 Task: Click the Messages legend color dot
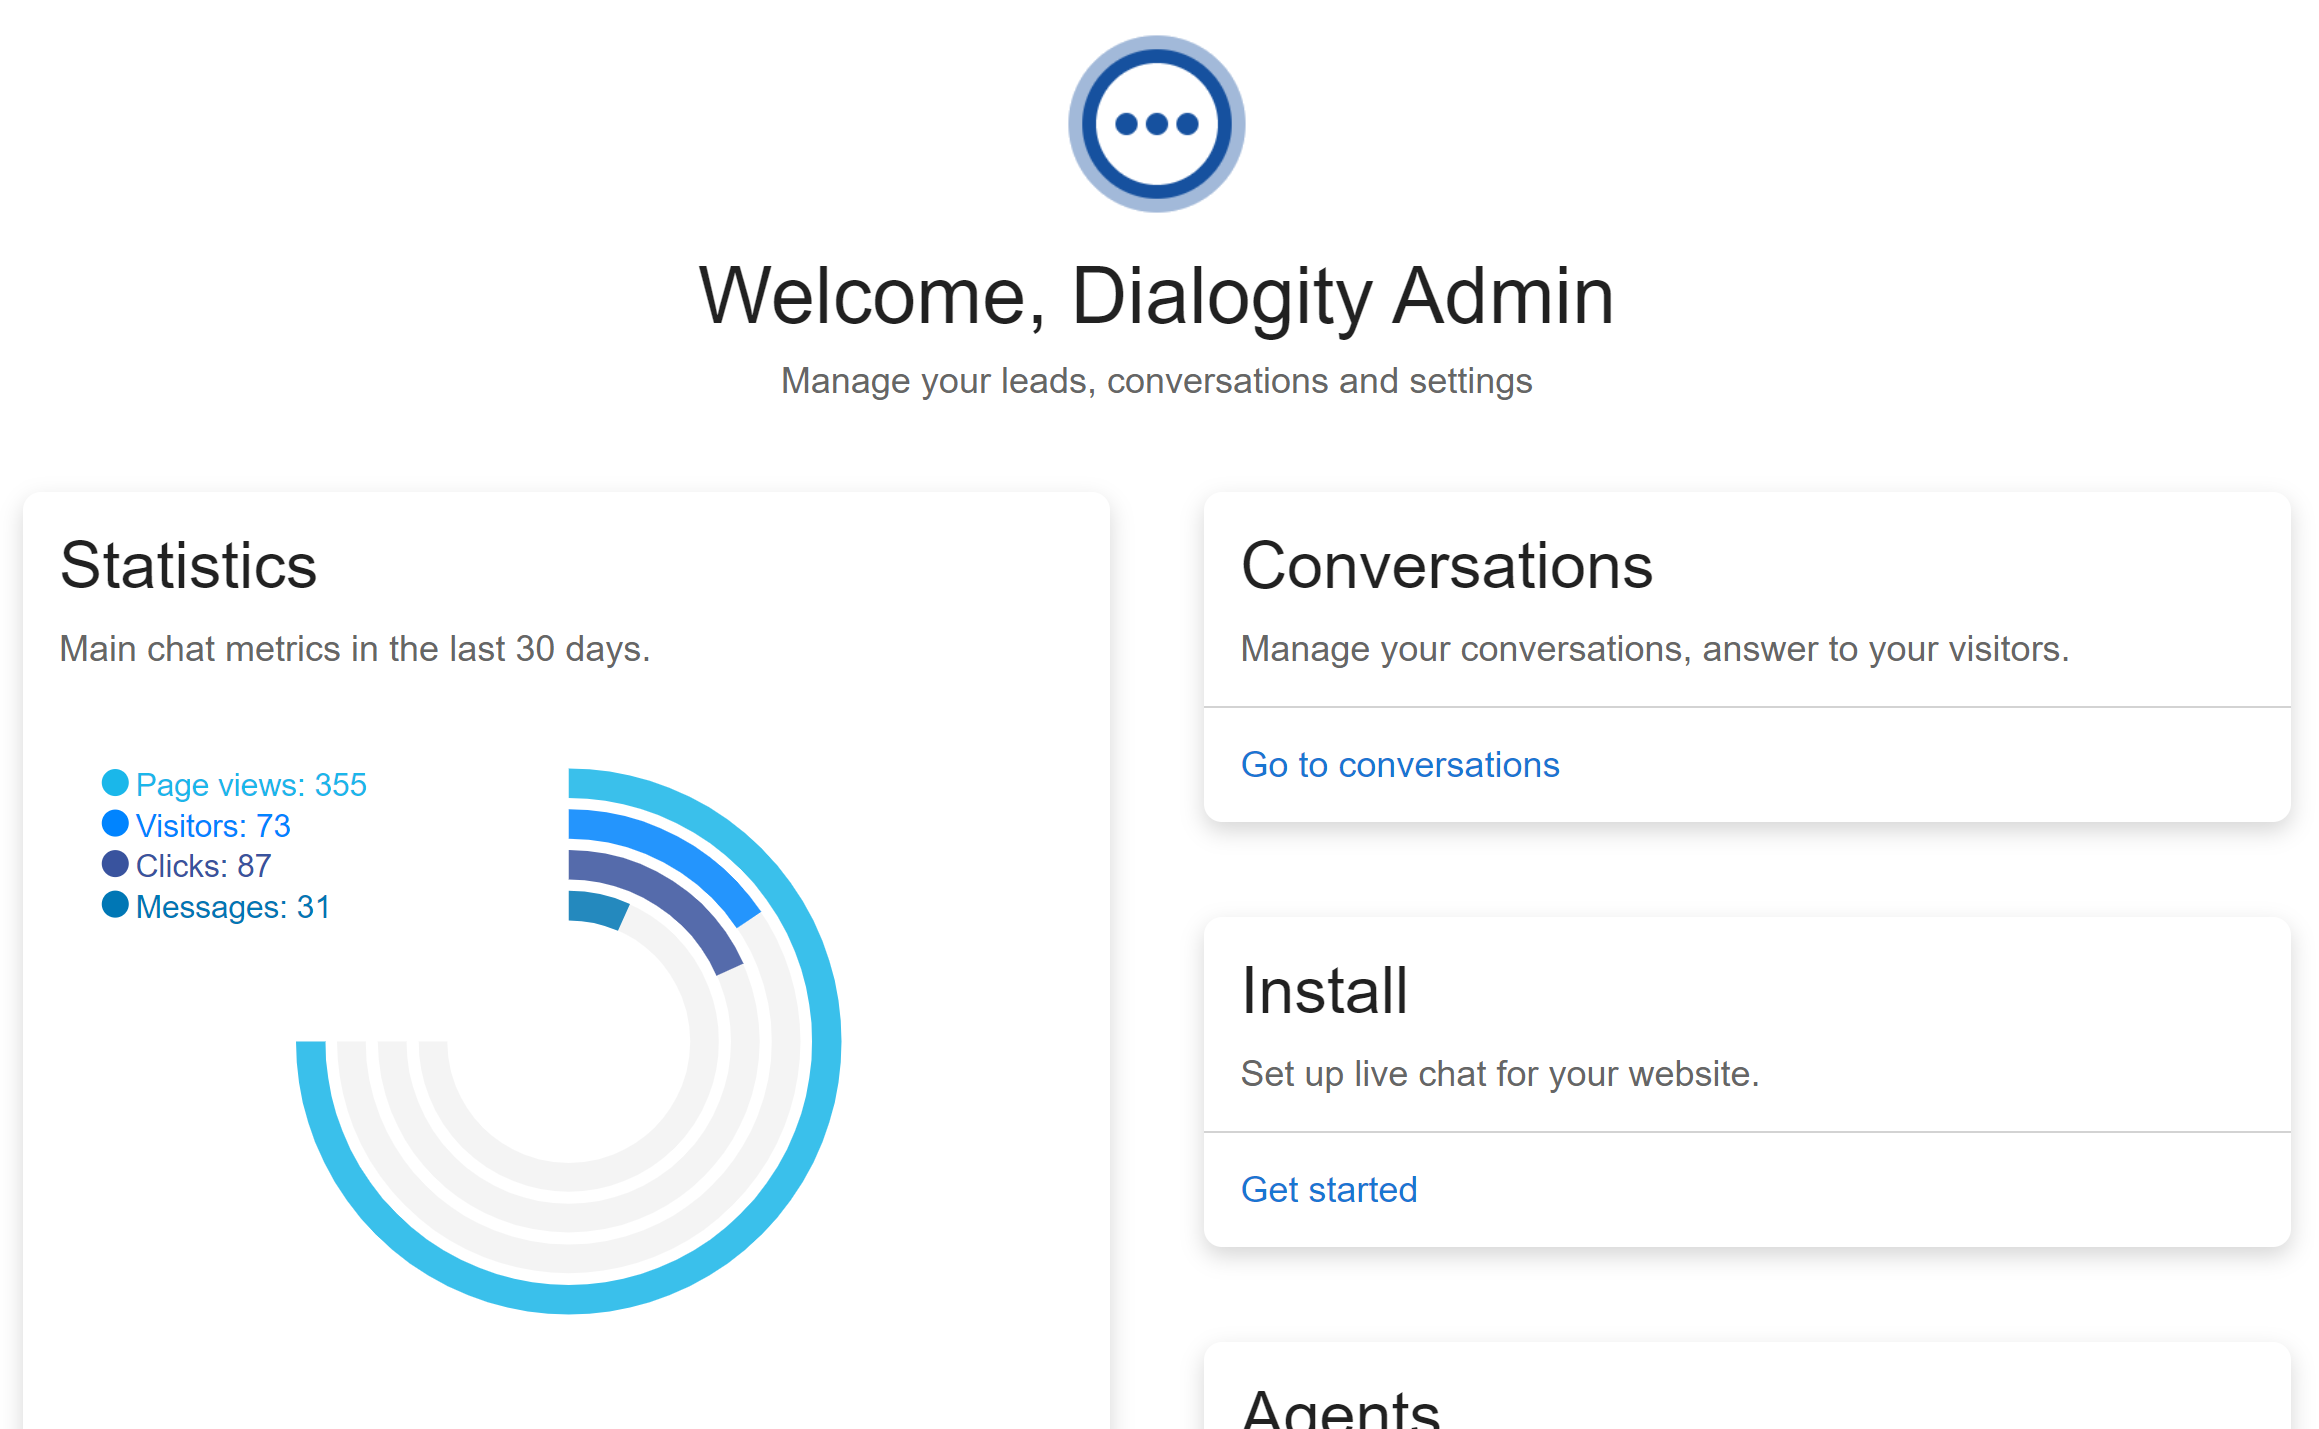[x=115, y=905]
